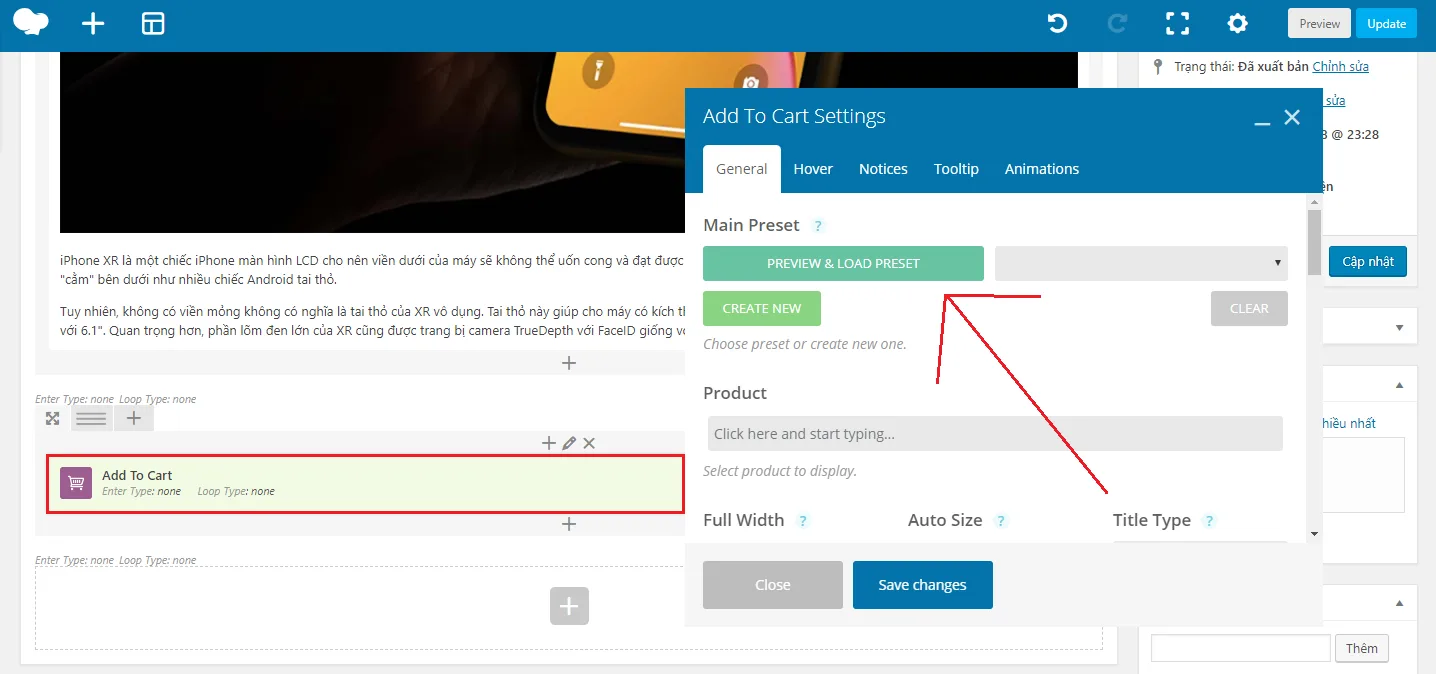
Task: Click the 'Choose preset or create new one.' hint
Action: coord(805,344)
